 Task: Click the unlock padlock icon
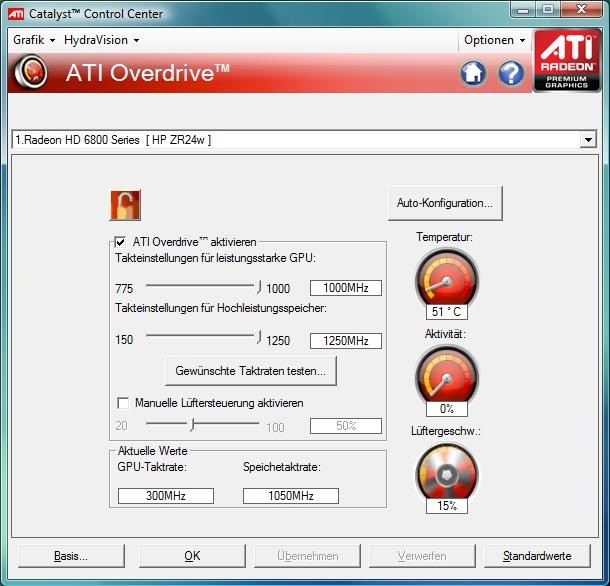coord(125,205)
